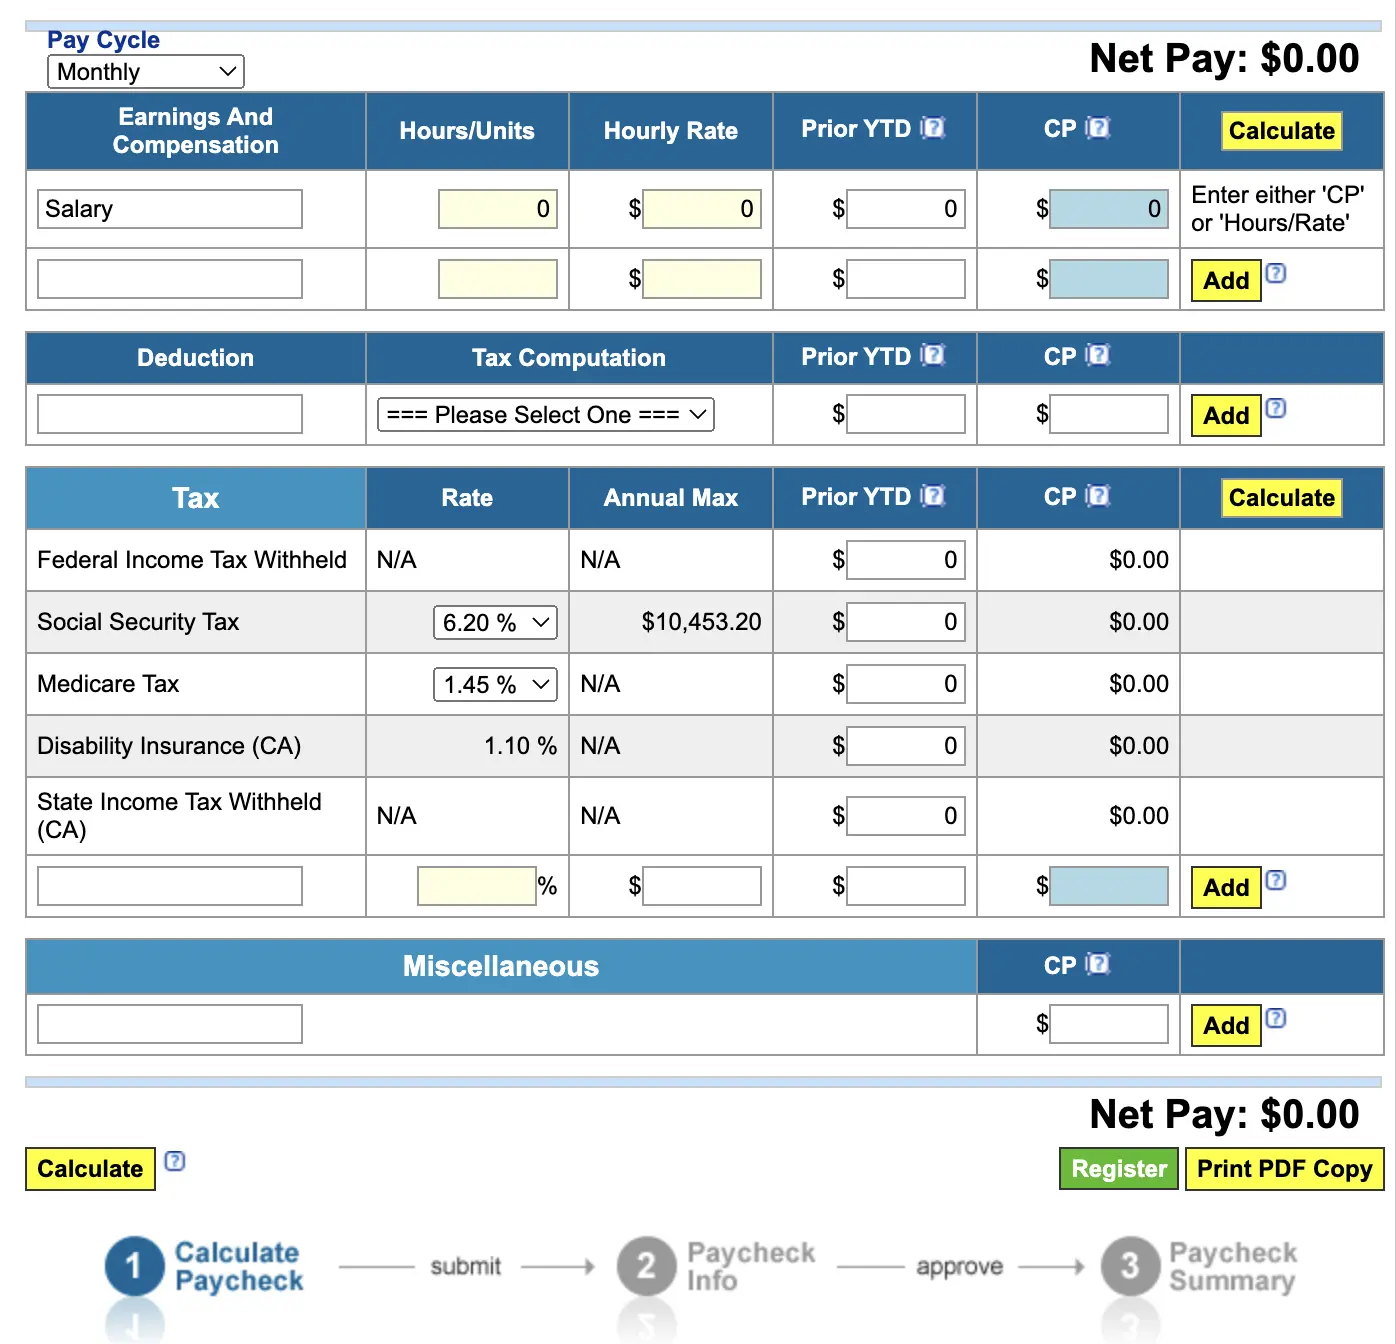This screenshot has height=1344, width=1396.
Task: Click the Federal Income Tax Prior YTD field
Action: point(905,560)
